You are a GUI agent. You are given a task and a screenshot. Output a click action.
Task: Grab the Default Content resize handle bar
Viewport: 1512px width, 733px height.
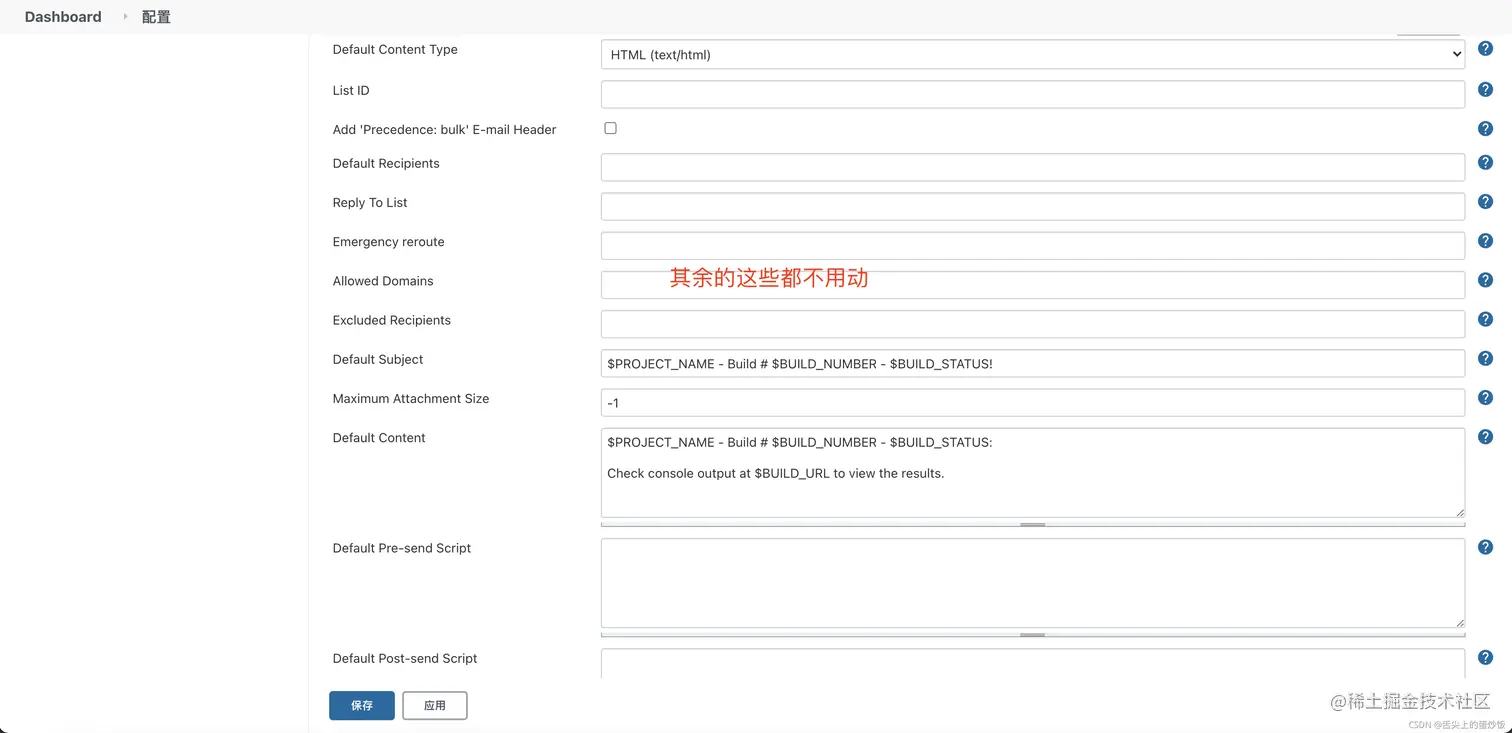pos(1033,524)
